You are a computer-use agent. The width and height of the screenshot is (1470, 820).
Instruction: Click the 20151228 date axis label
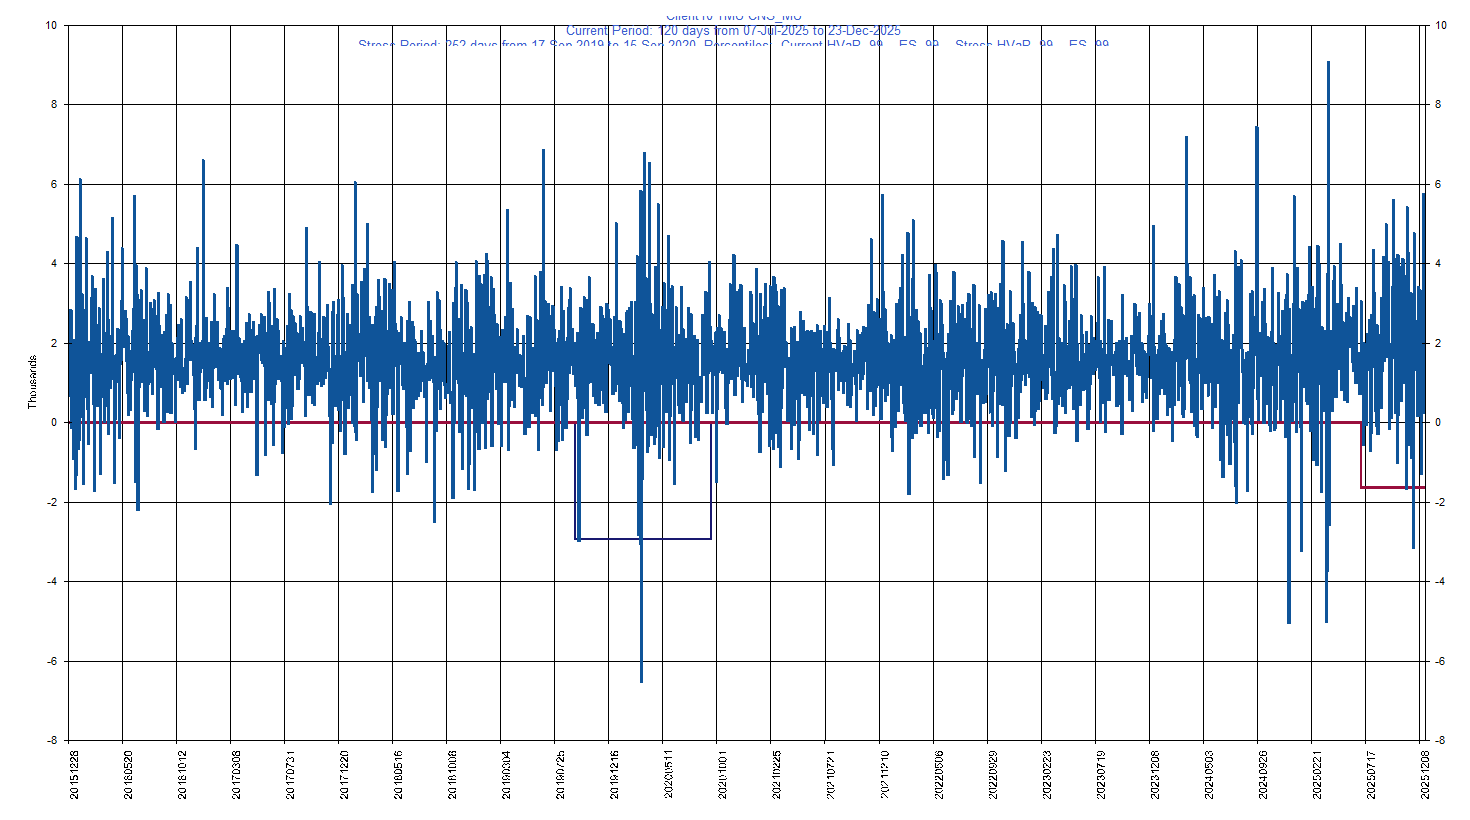coord(75,774)
